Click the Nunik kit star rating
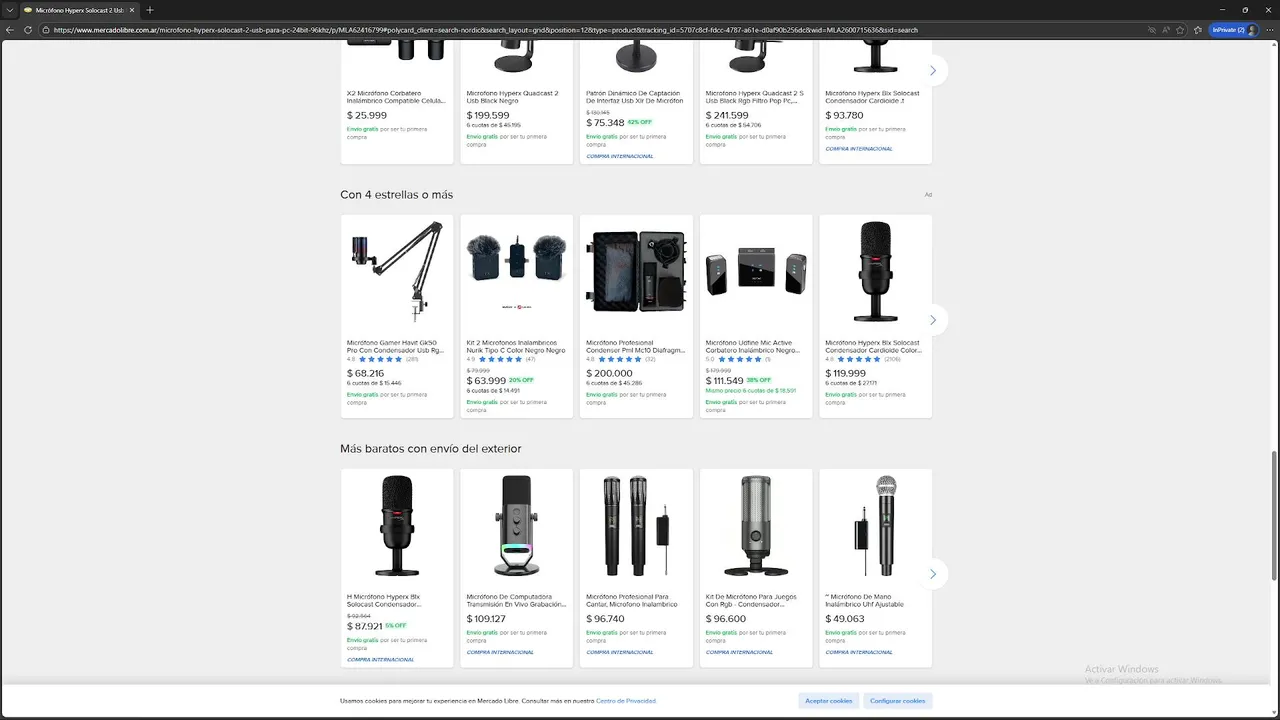This screenshot has height=720, width=1280. point(500,359)
